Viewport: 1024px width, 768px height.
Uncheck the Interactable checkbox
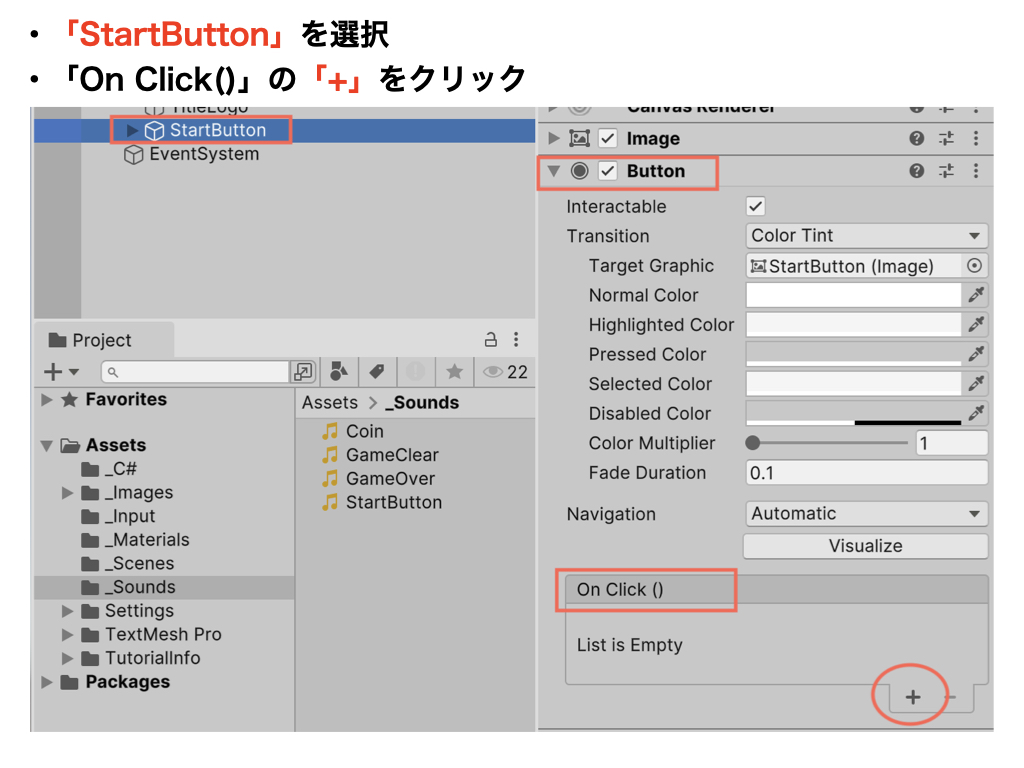(756, 207)
